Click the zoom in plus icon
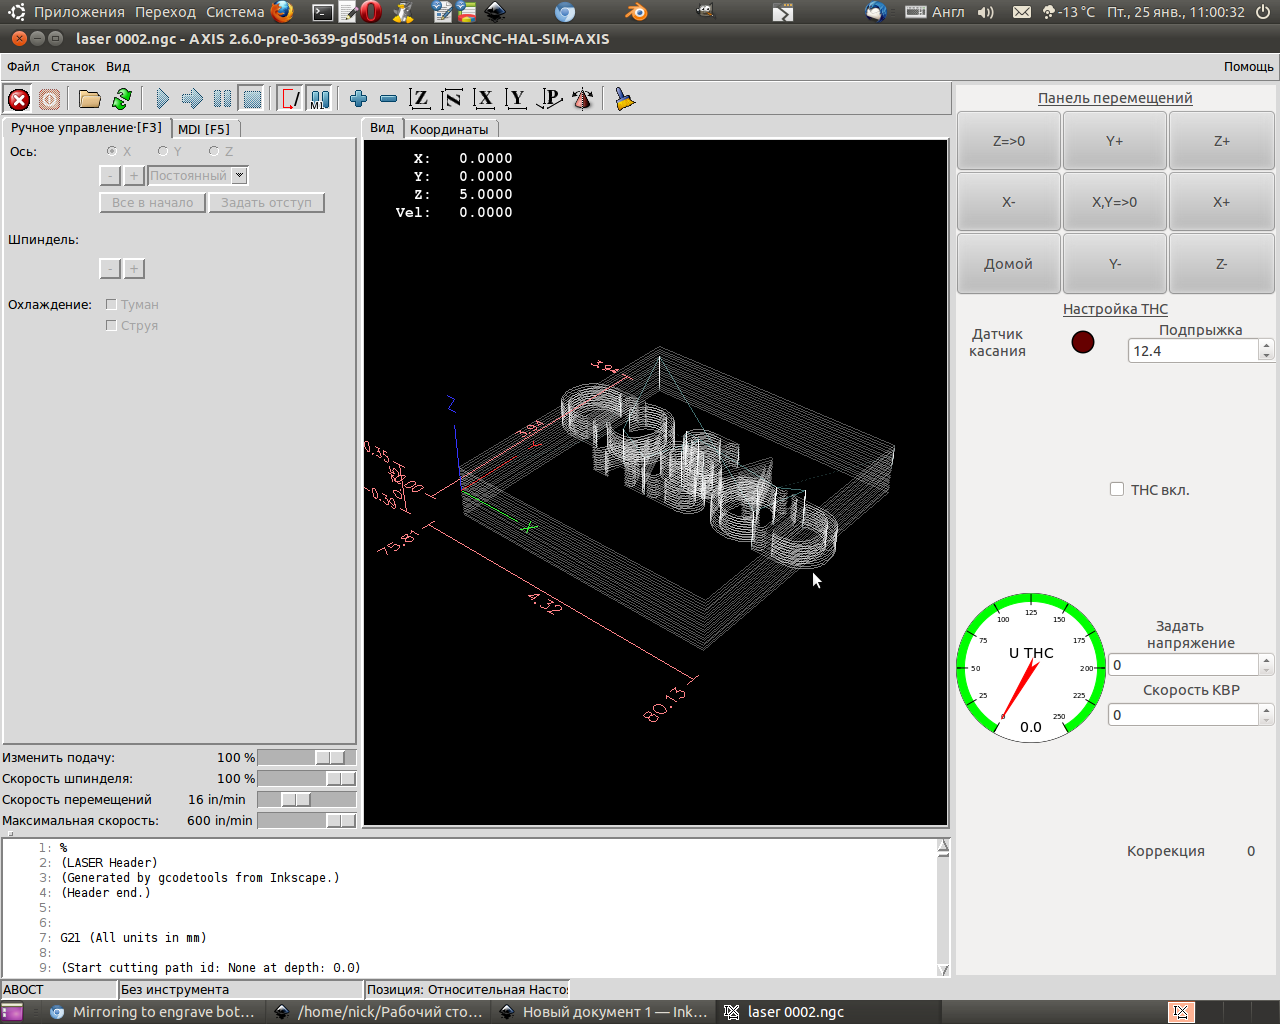1280x1024 pixels. pyautogui.click(x=358, y=99)
